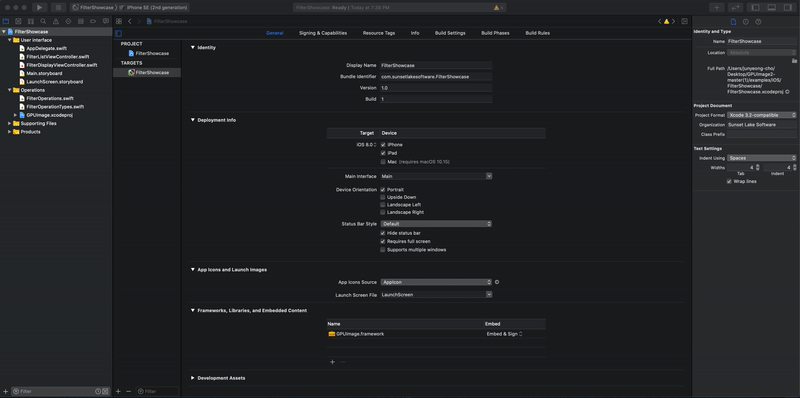Click the Library plus button
This screenshot has width=800, height=398.
(716, 8)
